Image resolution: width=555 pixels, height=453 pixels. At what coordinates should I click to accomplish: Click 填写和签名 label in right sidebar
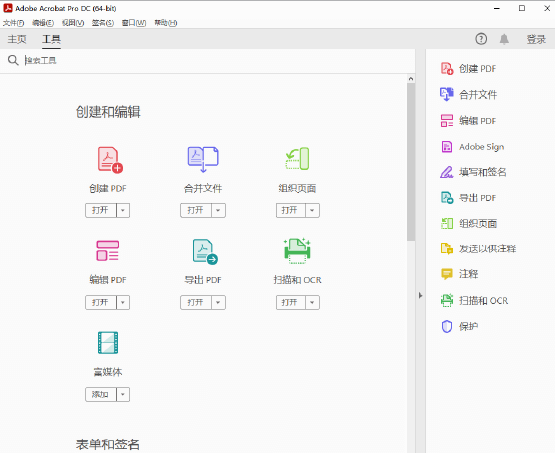click(482, 172)
